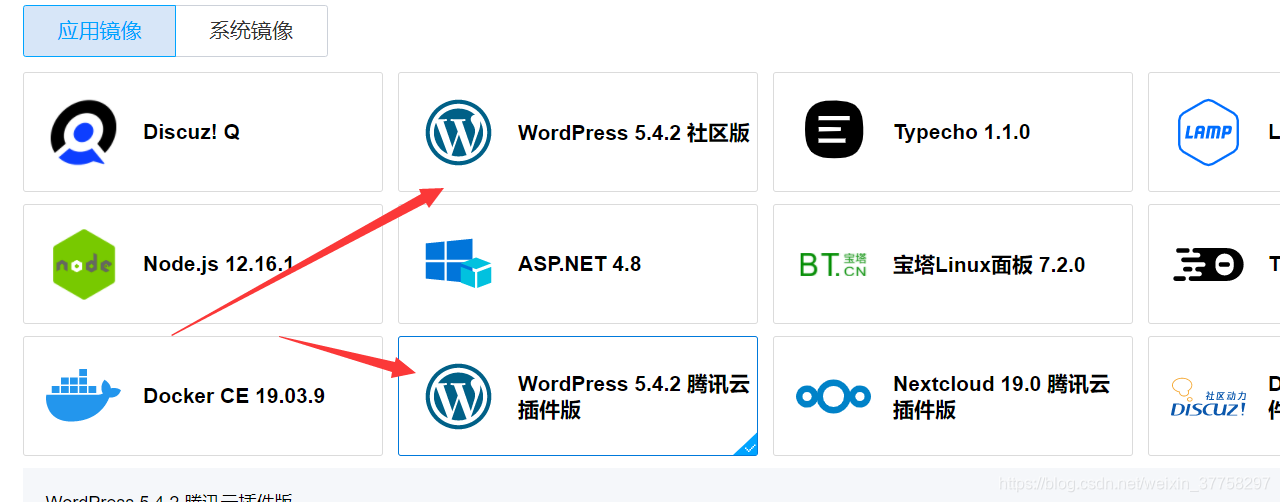Image resolution: width=1280 pixels, height=502 pixels.
Task: Click the speed-lines circle icon on partial card
Action: point(1208,264)
